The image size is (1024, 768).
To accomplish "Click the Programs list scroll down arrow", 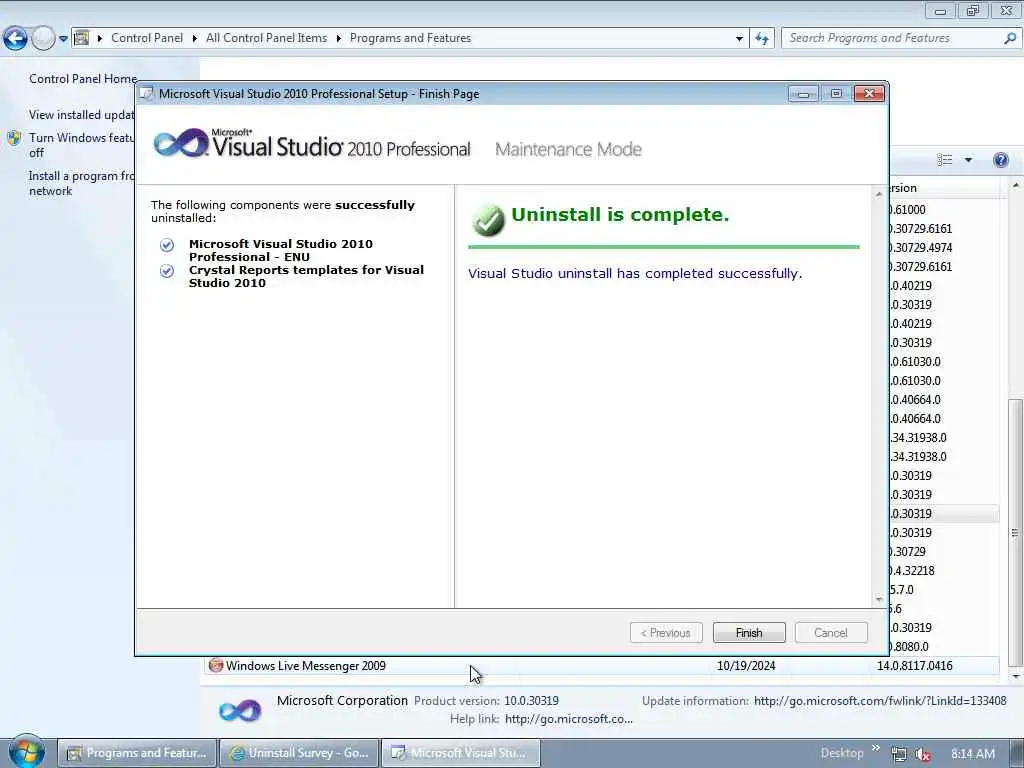I will (1016, 676).
